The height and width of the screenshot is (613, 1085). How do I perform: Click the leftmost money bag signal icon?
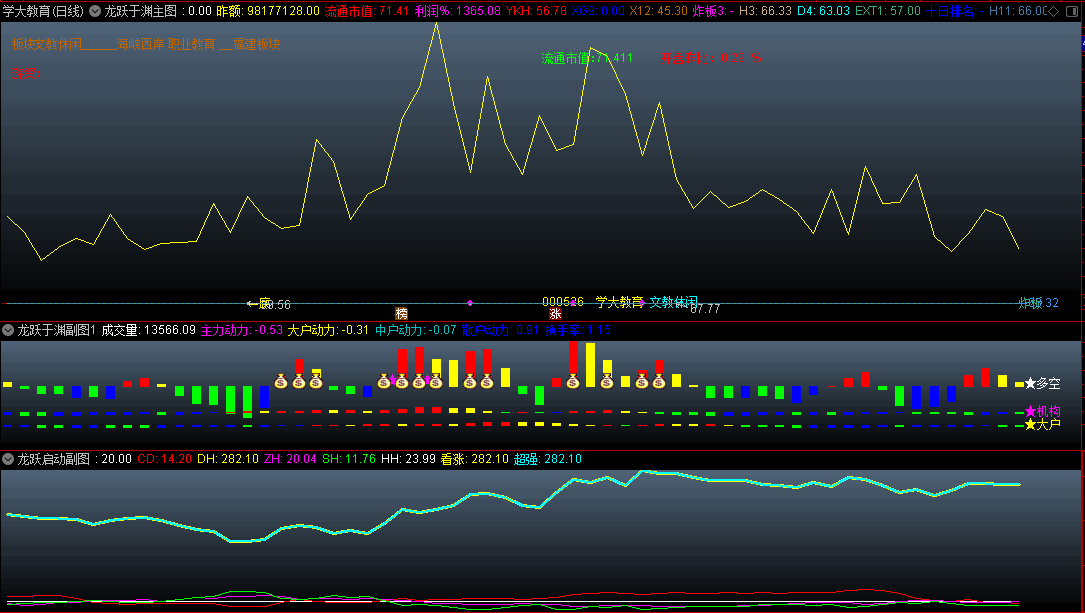click(x=281, y=381)
